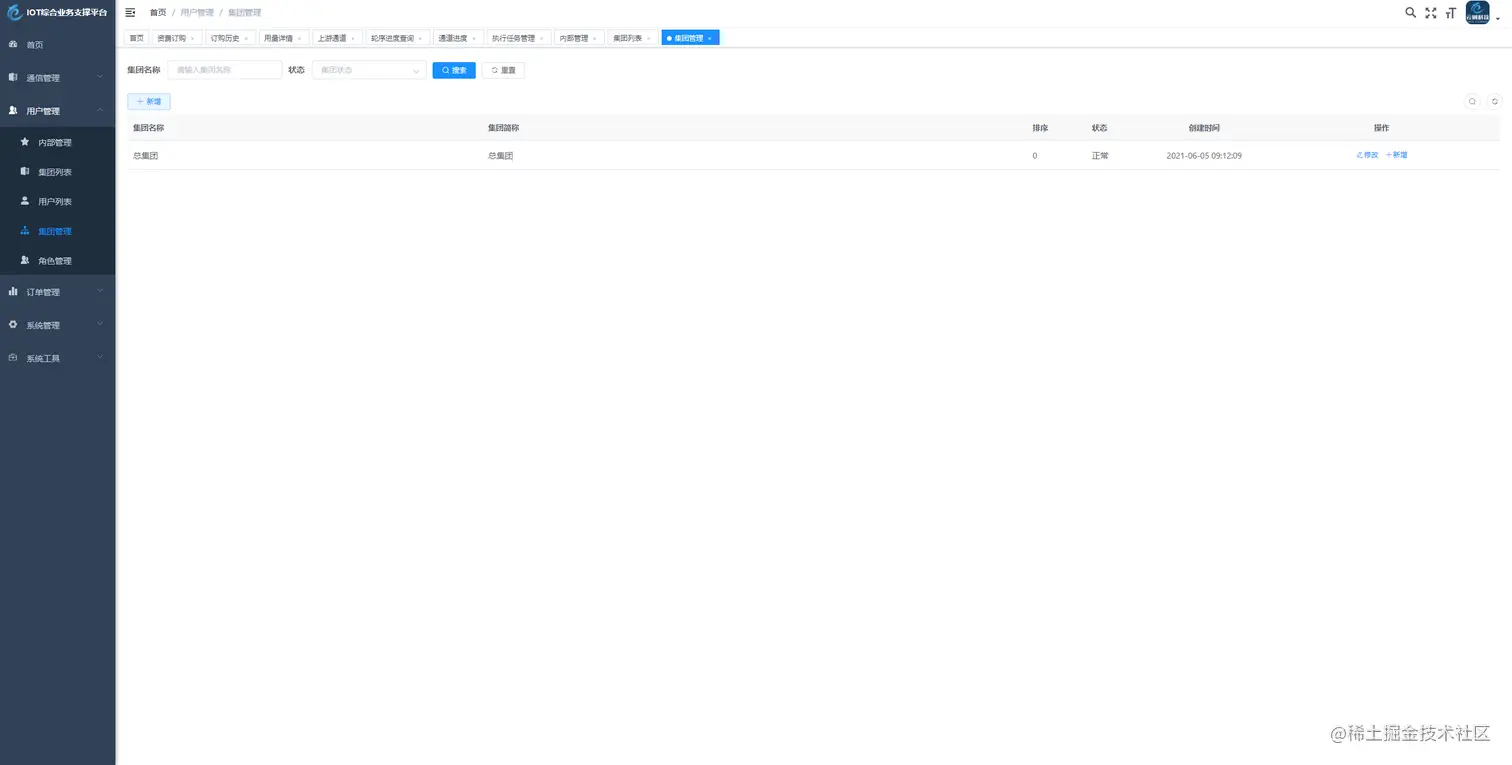1512x765 pixels.
Task: Click the 集团名称 column header
Action: pos(149,128)
